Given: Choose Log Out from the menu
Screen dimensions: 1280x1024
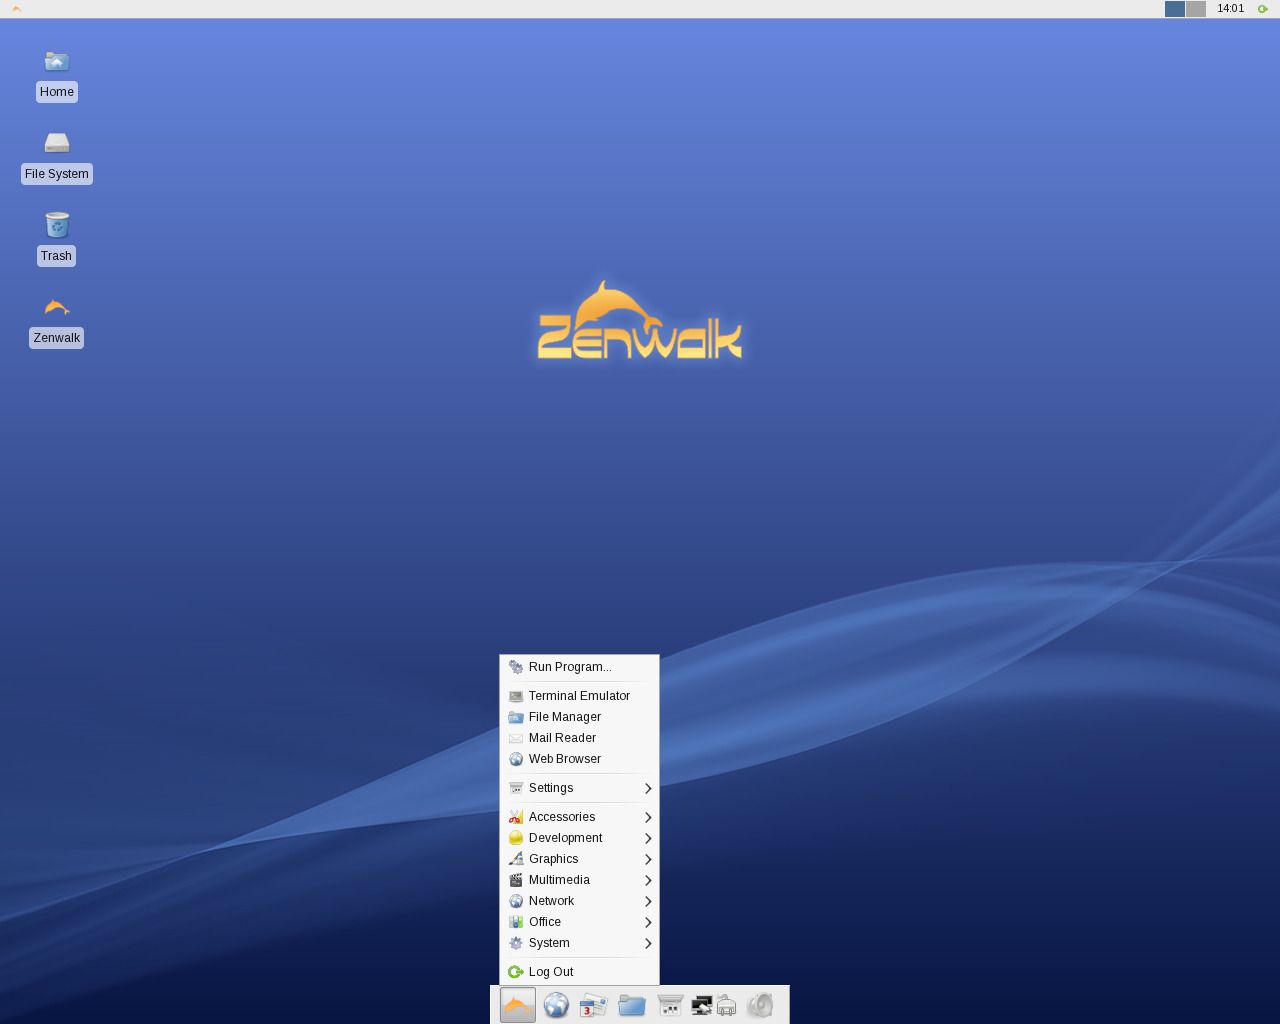Looking at the screenshot, I should (x=550, y=971).
